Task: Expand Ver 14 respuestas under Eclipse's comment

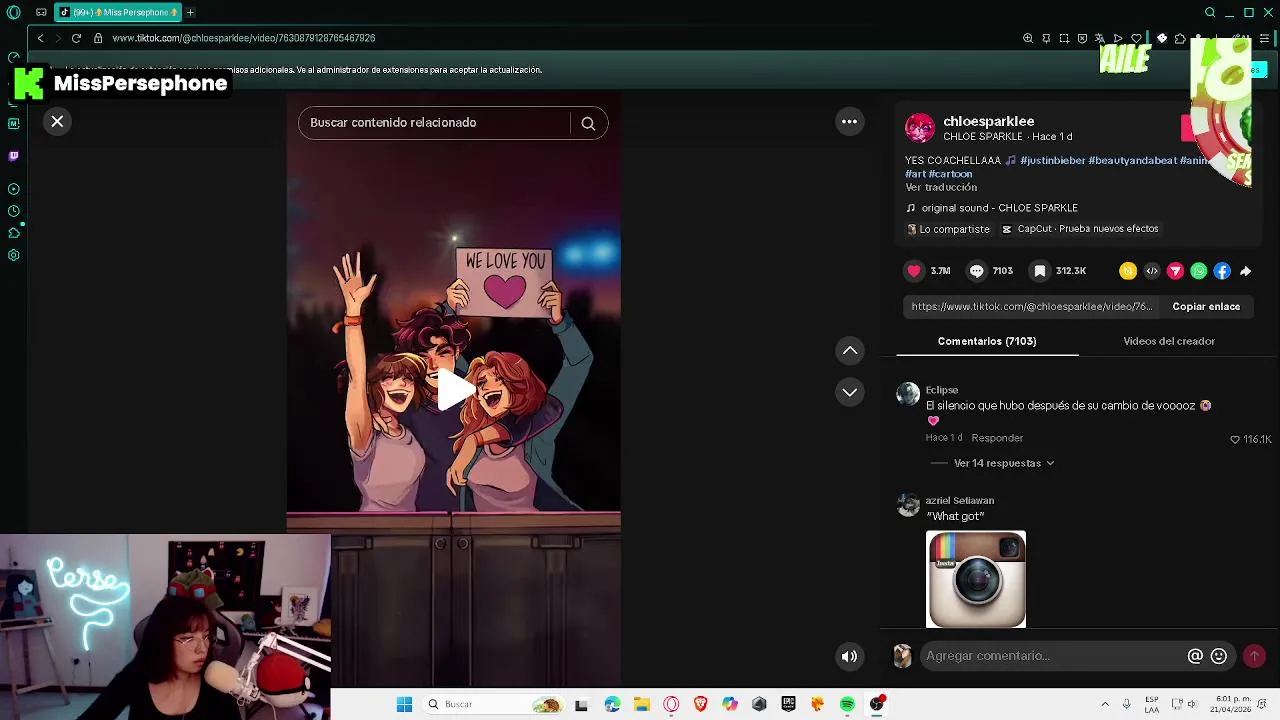Action: pos(1003,463)
